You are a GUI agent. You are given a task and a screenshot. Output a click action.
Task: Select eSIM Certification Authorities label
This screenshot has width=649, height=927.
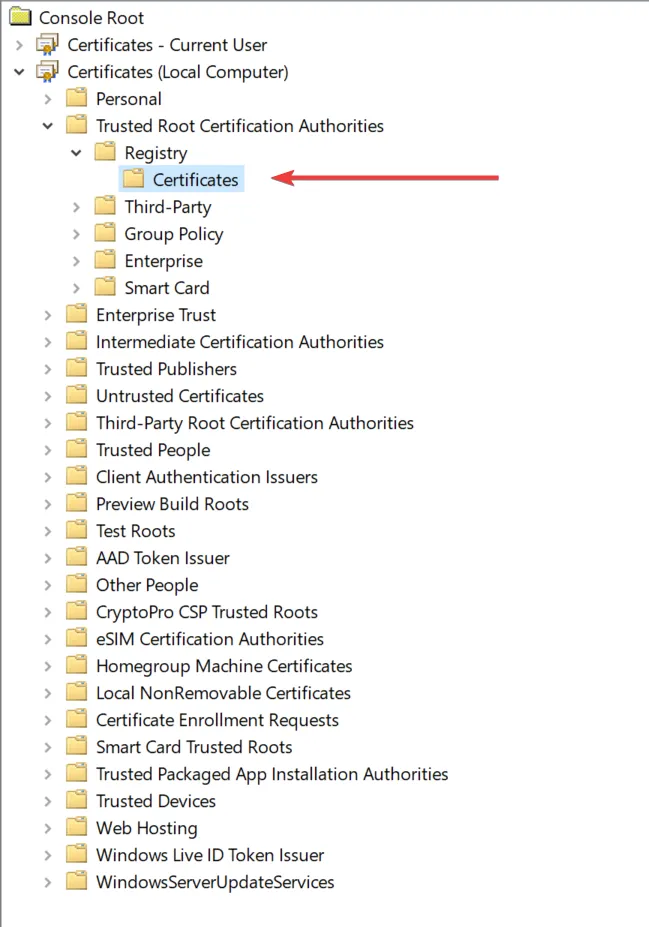tap(210, 638)
